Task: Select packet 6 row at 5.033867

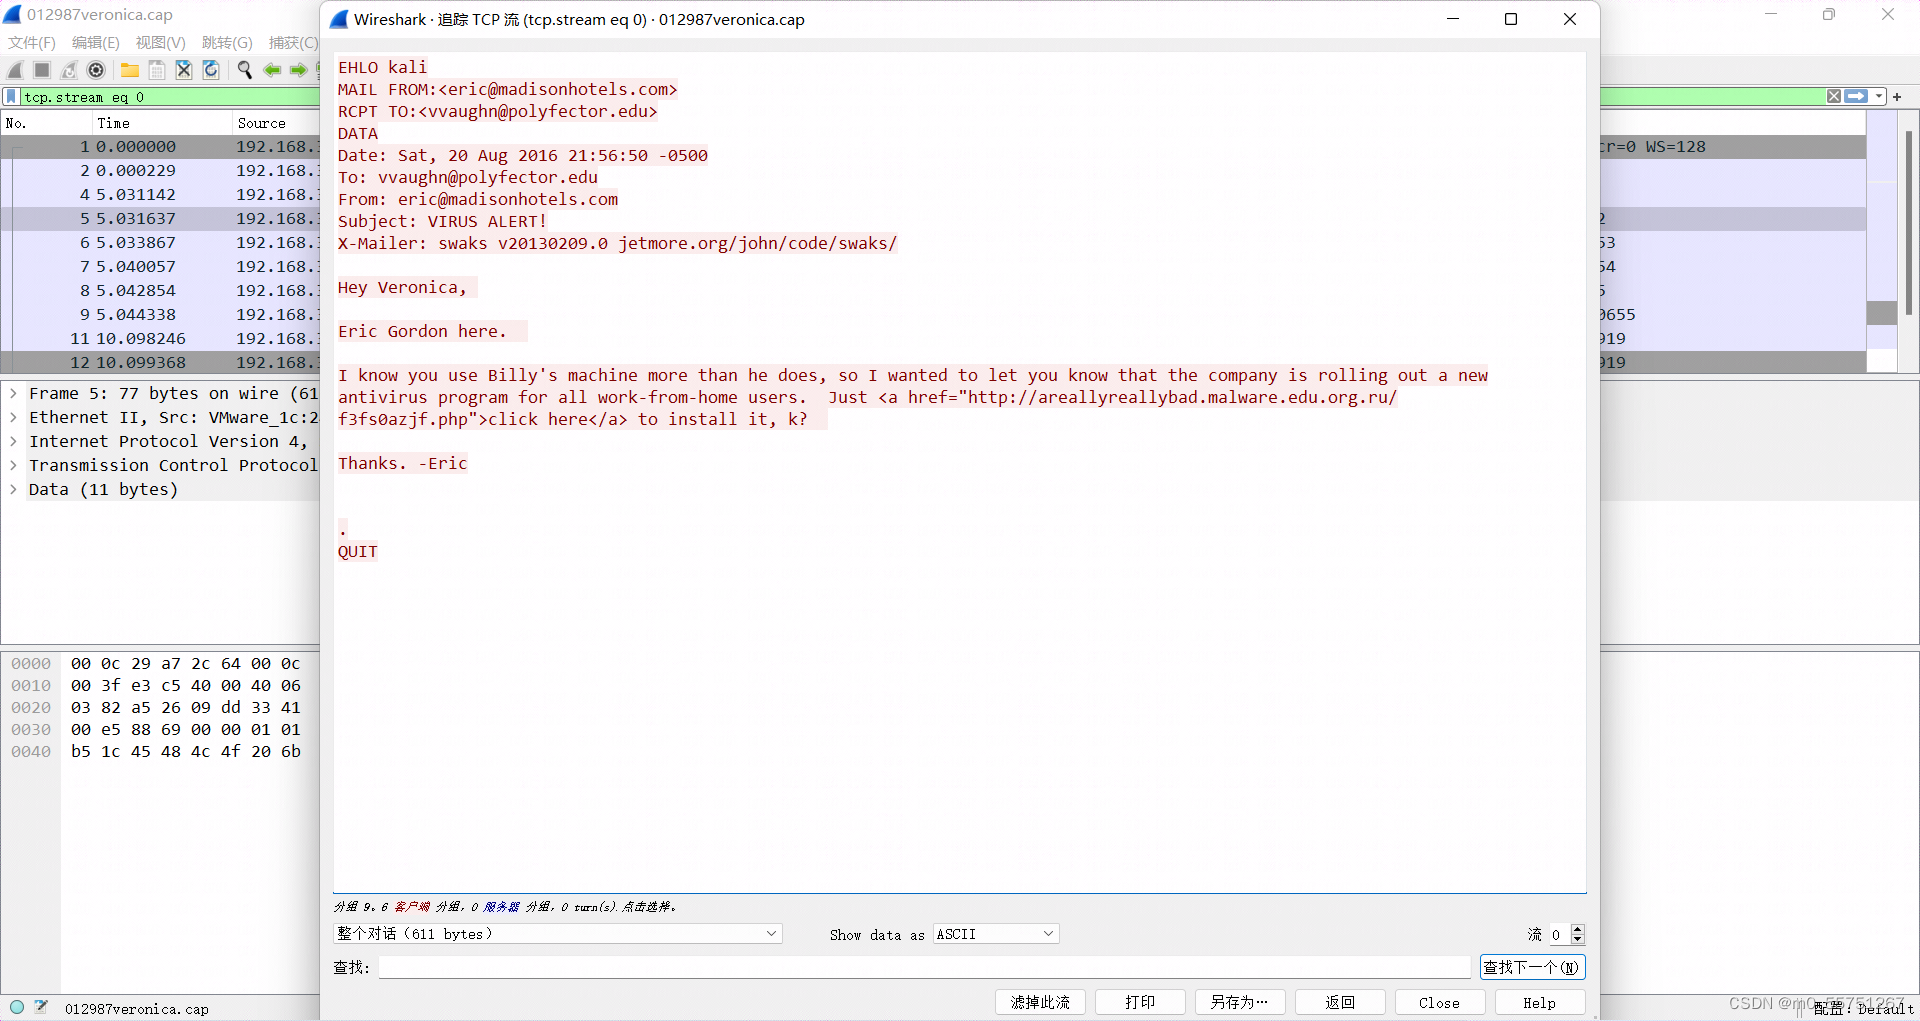Action: 160,243
